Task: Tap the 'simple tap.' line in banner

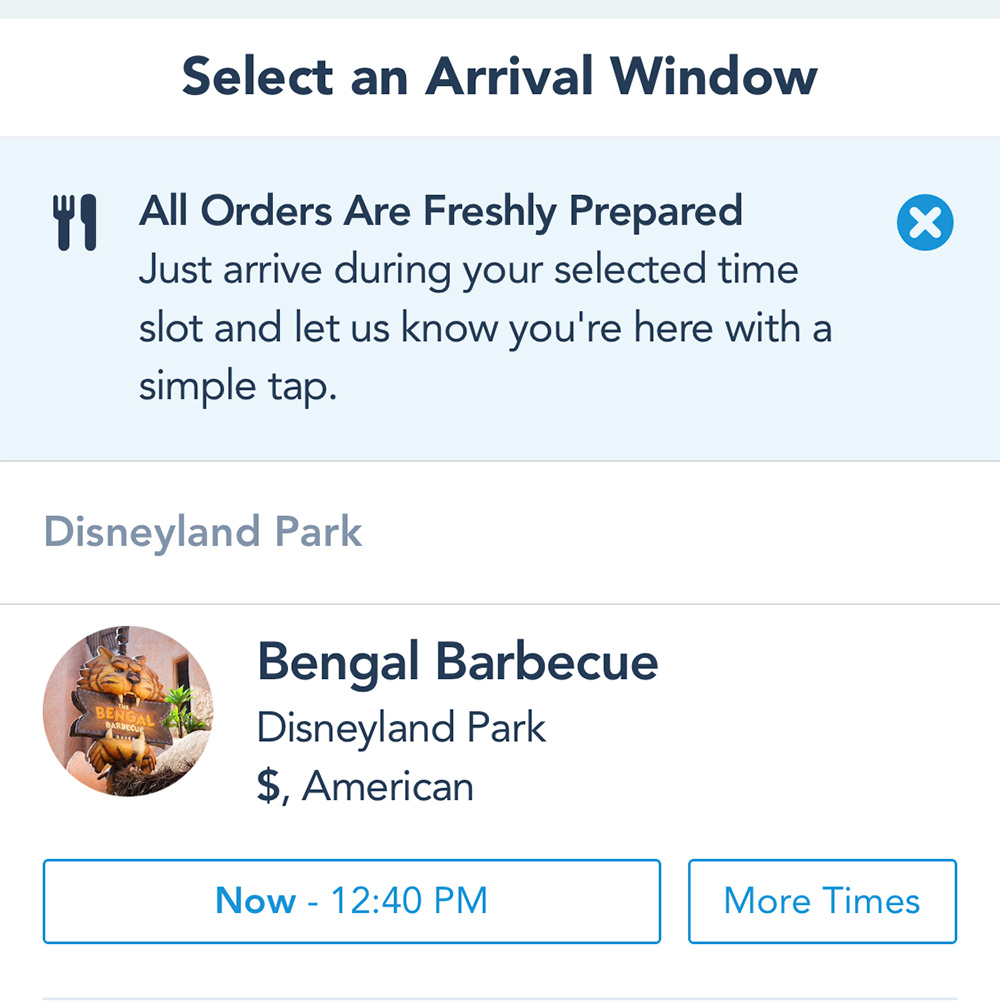Action: 238,387
